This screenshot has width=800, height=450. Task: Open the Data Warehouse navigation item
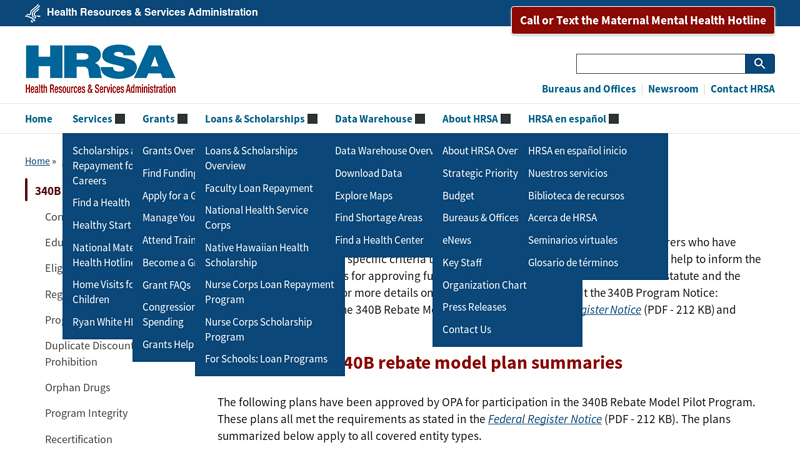373,119
